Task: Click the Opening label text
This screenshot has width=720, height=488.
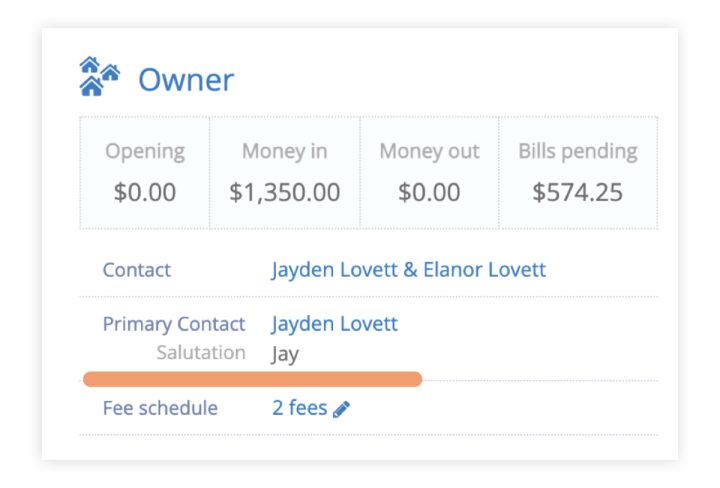Action: pos(145,151)
